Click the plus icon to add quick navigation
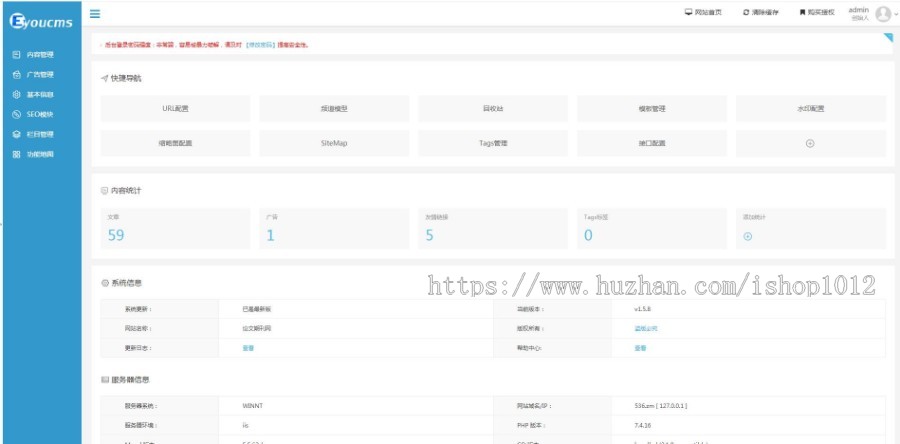 [810, 143]
